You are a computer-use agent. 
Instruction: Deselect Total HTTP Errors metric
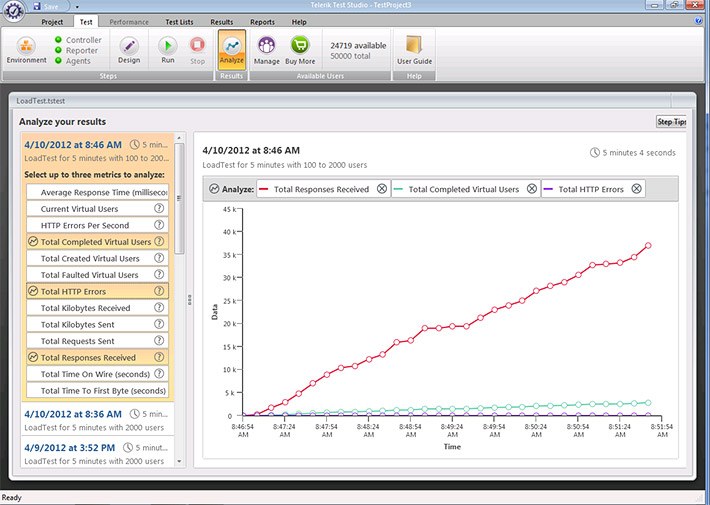coord(97,291)
